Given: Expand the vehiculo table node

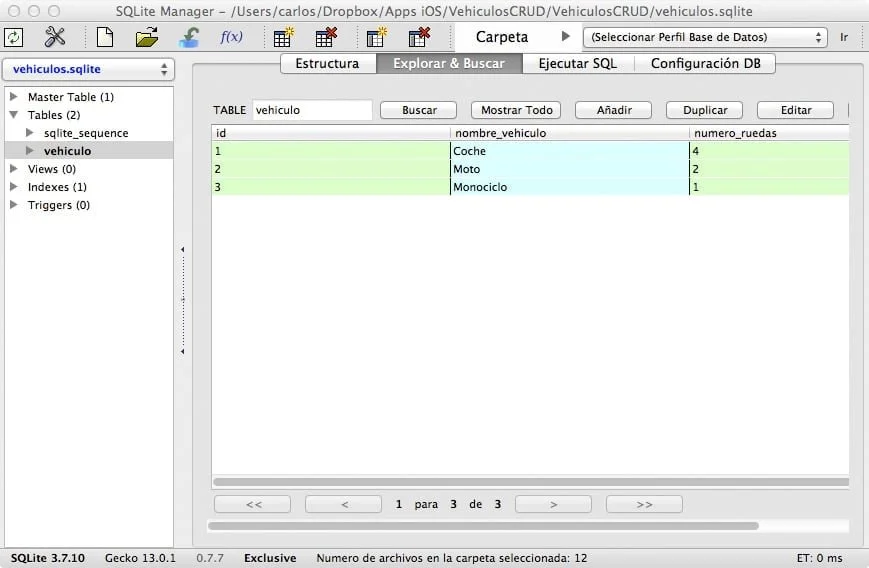Looking at the screenshot, I should pos(30,151).
